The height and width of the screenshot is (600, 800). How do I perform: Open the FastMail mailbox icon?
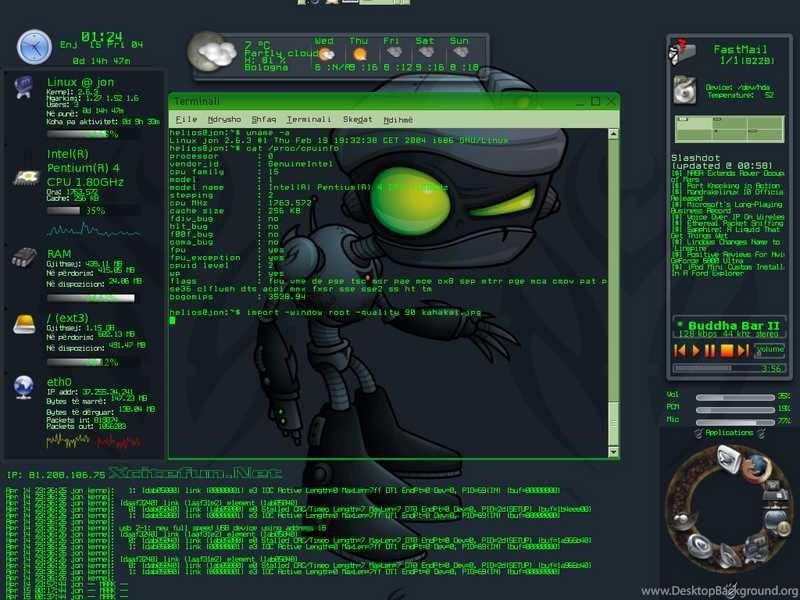click(x=685, y=50)
